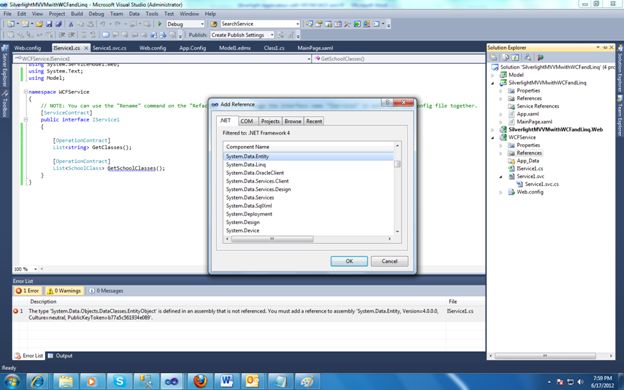Open Skype from the taskbar
The width and height of the screenshot is (624, 390).
119,381
